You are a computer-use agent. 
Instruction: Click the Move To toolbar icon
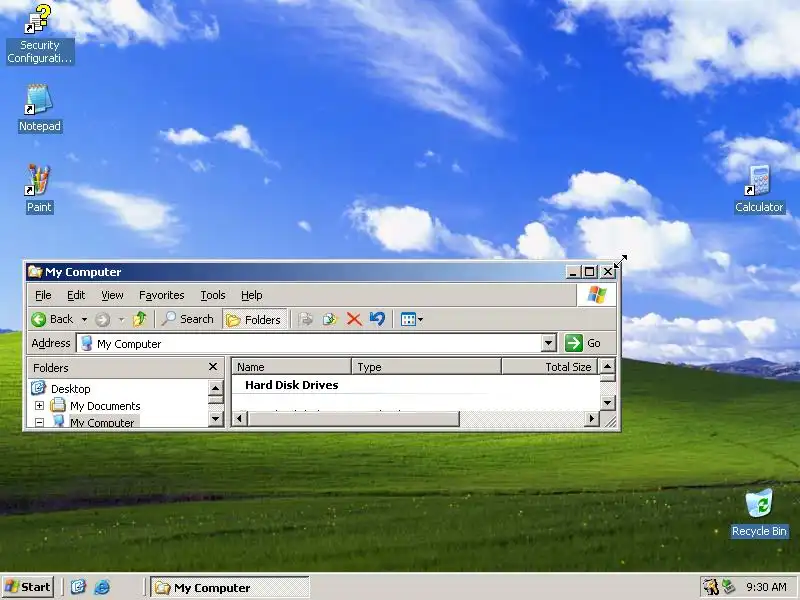point(306,319)
